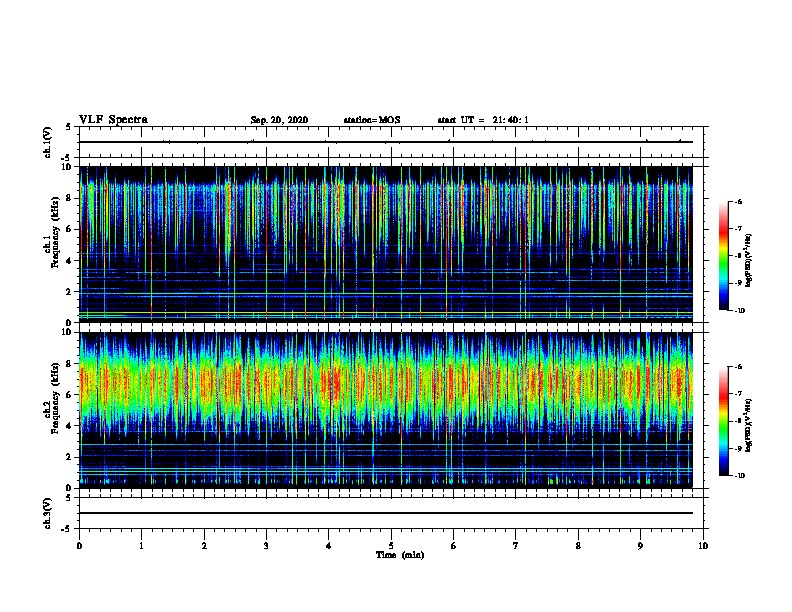Click time axis tick label '7'

(516, 546)
